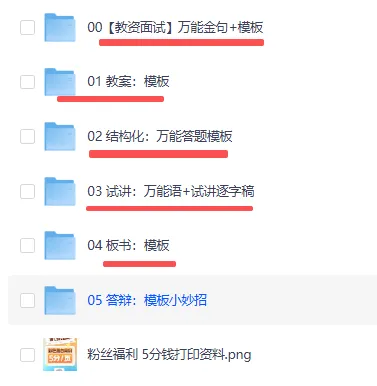Click the name 03 试讲：万能语+试讲逐字稿
The image size is (377, 386).
point(171,191)
